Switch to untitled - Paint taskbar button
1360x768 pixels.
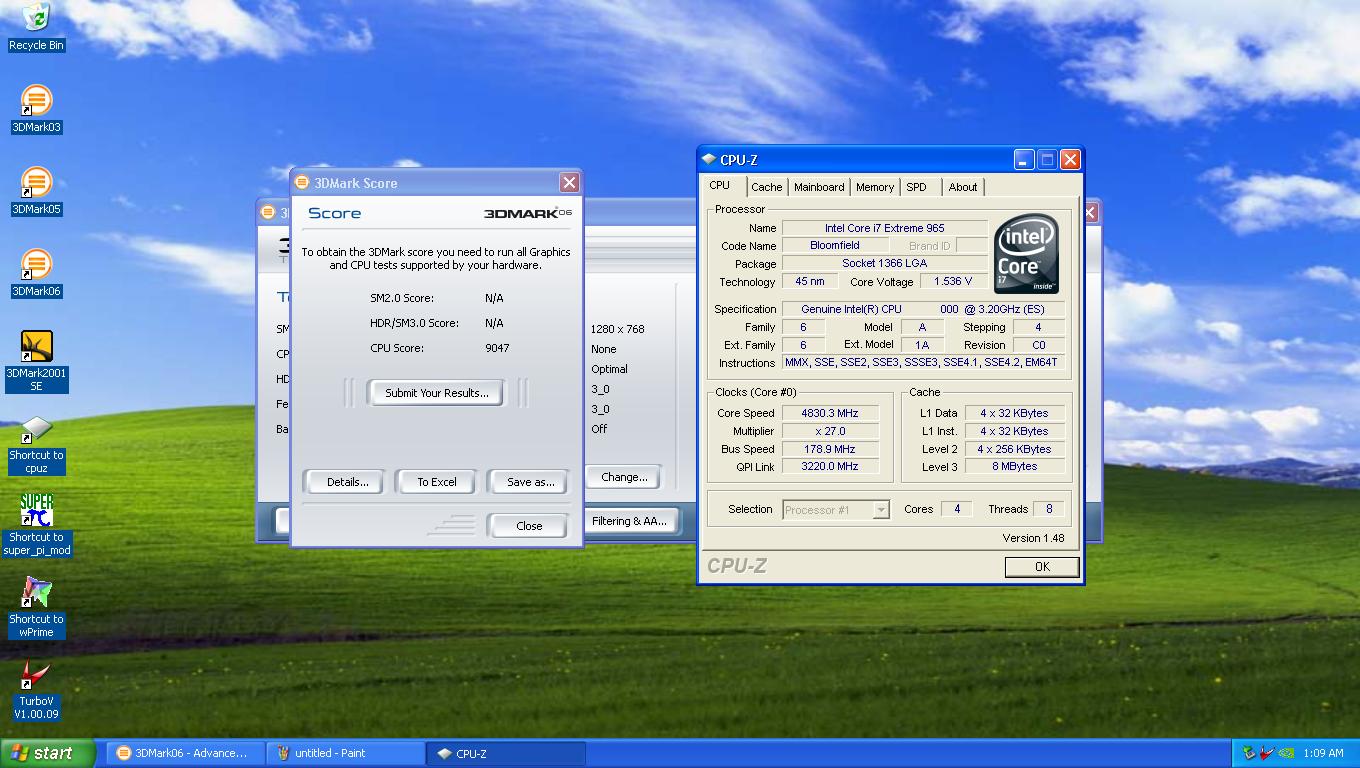(x=345, y=753)
